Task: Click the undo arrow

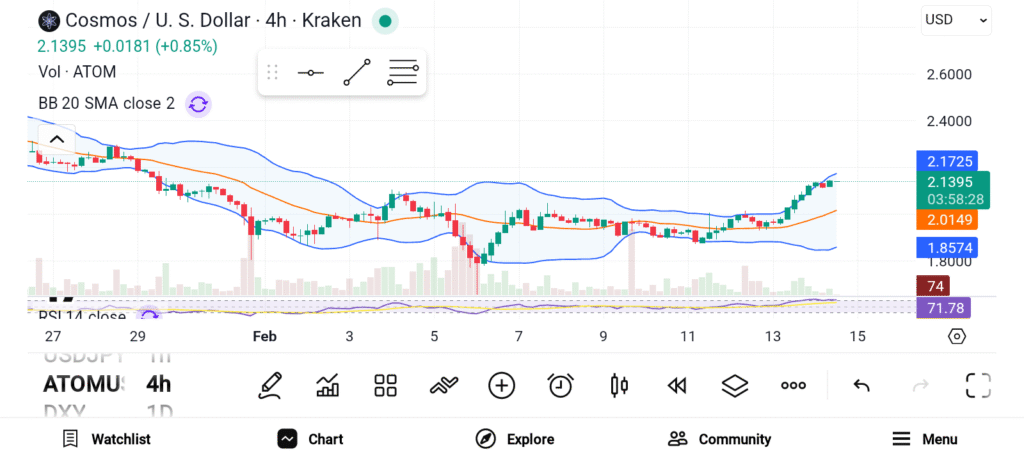Action: click(x=861, y=385)
